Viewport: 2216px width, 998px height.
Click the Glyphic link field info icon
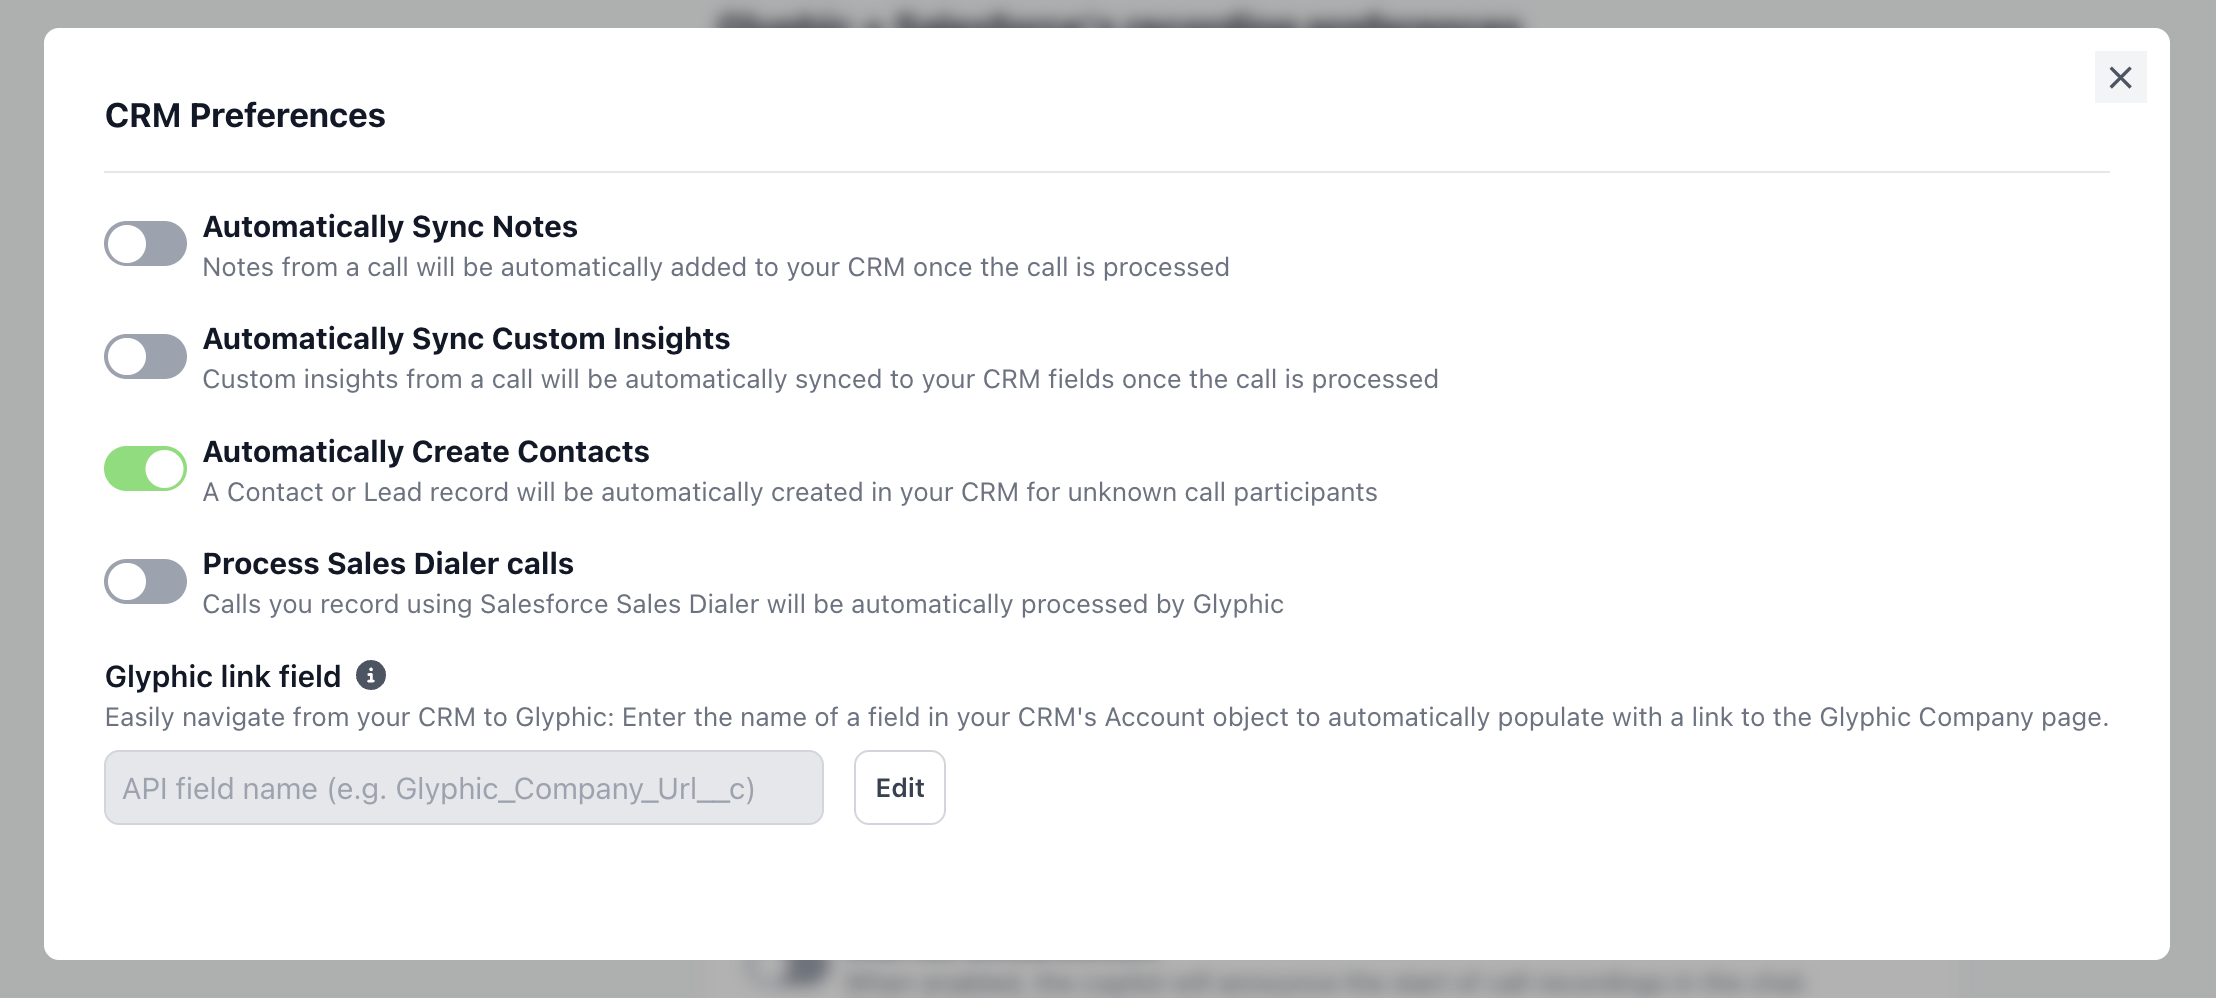371,676
